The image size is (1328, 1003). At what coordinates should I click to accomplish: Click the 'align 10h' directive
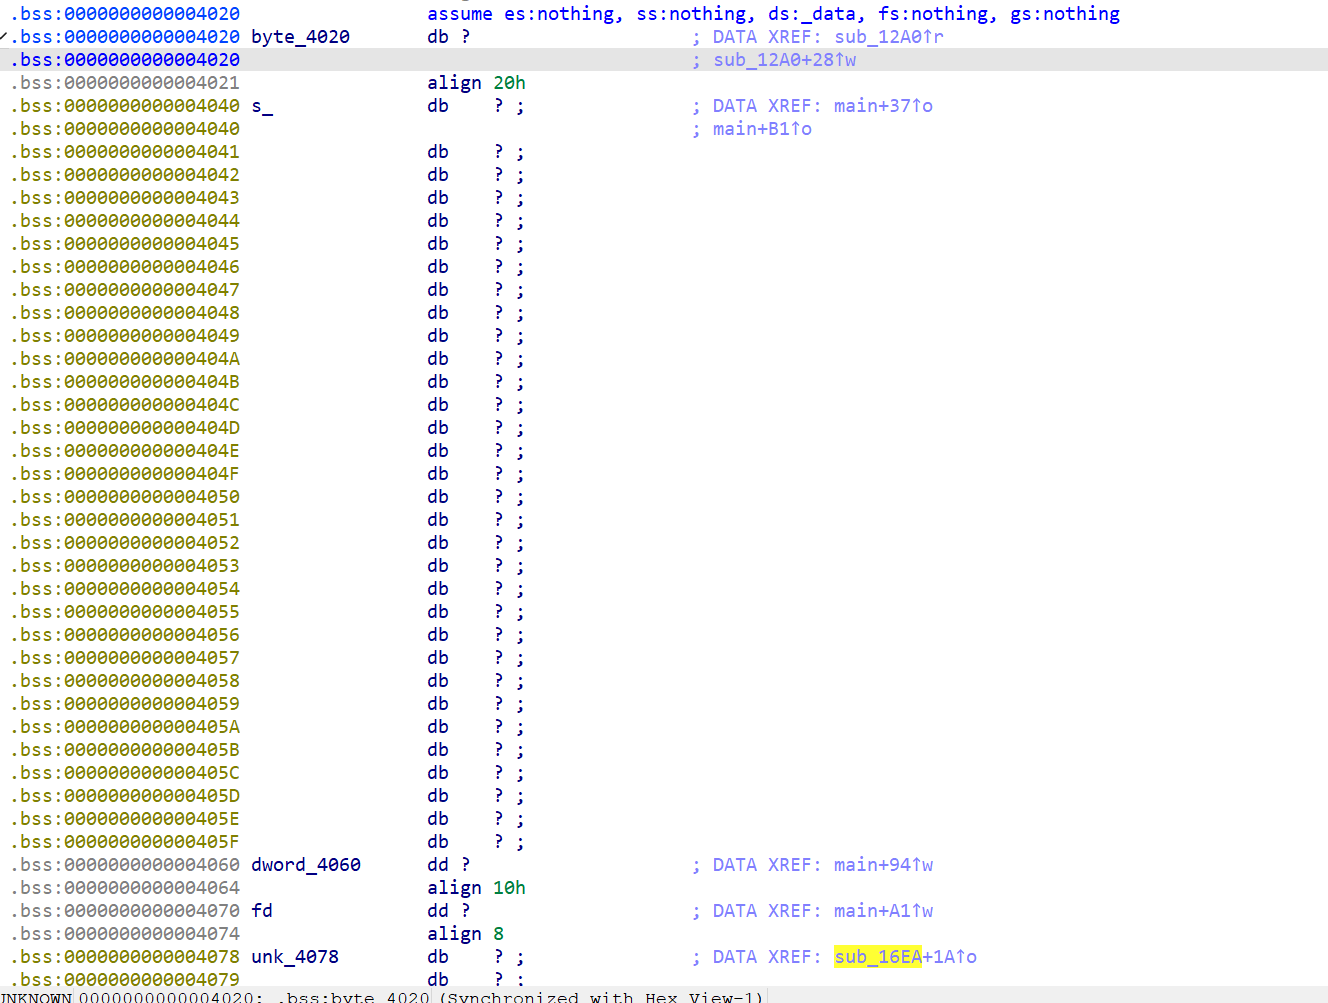(476, 888)
